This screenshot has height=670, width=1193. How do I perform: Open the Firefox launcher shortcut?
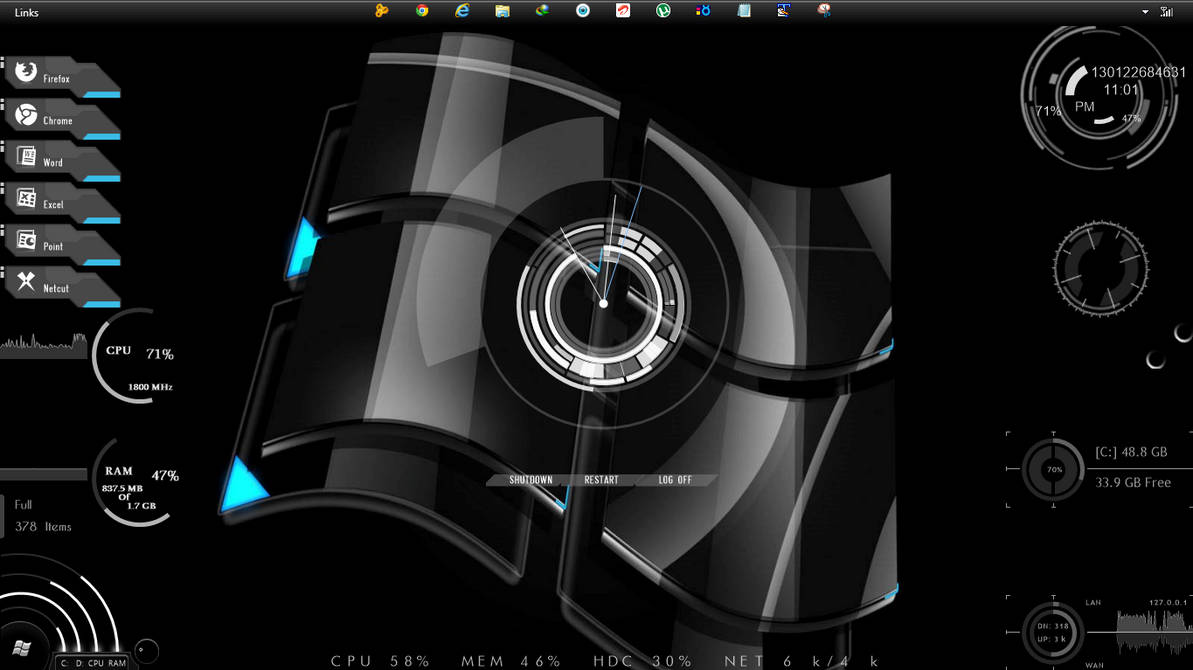pos(62,76)
